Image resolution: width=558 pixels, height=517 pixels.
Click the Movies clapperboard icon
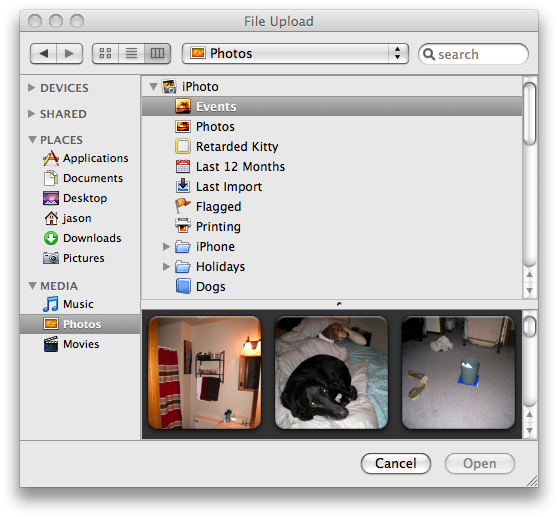(51, 344)
